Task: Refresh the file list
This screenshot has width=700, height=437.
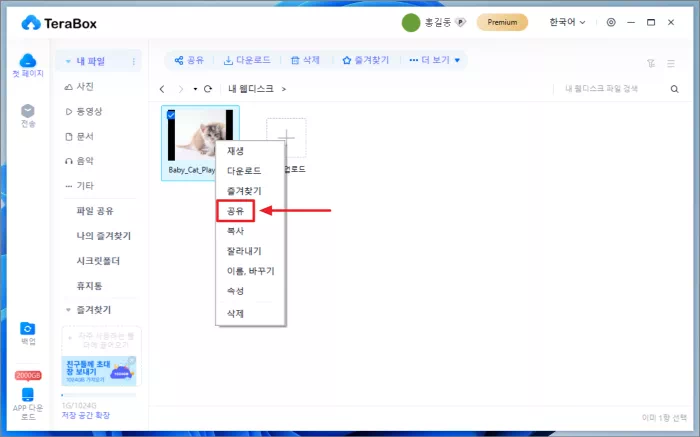Action: point(208,89)
